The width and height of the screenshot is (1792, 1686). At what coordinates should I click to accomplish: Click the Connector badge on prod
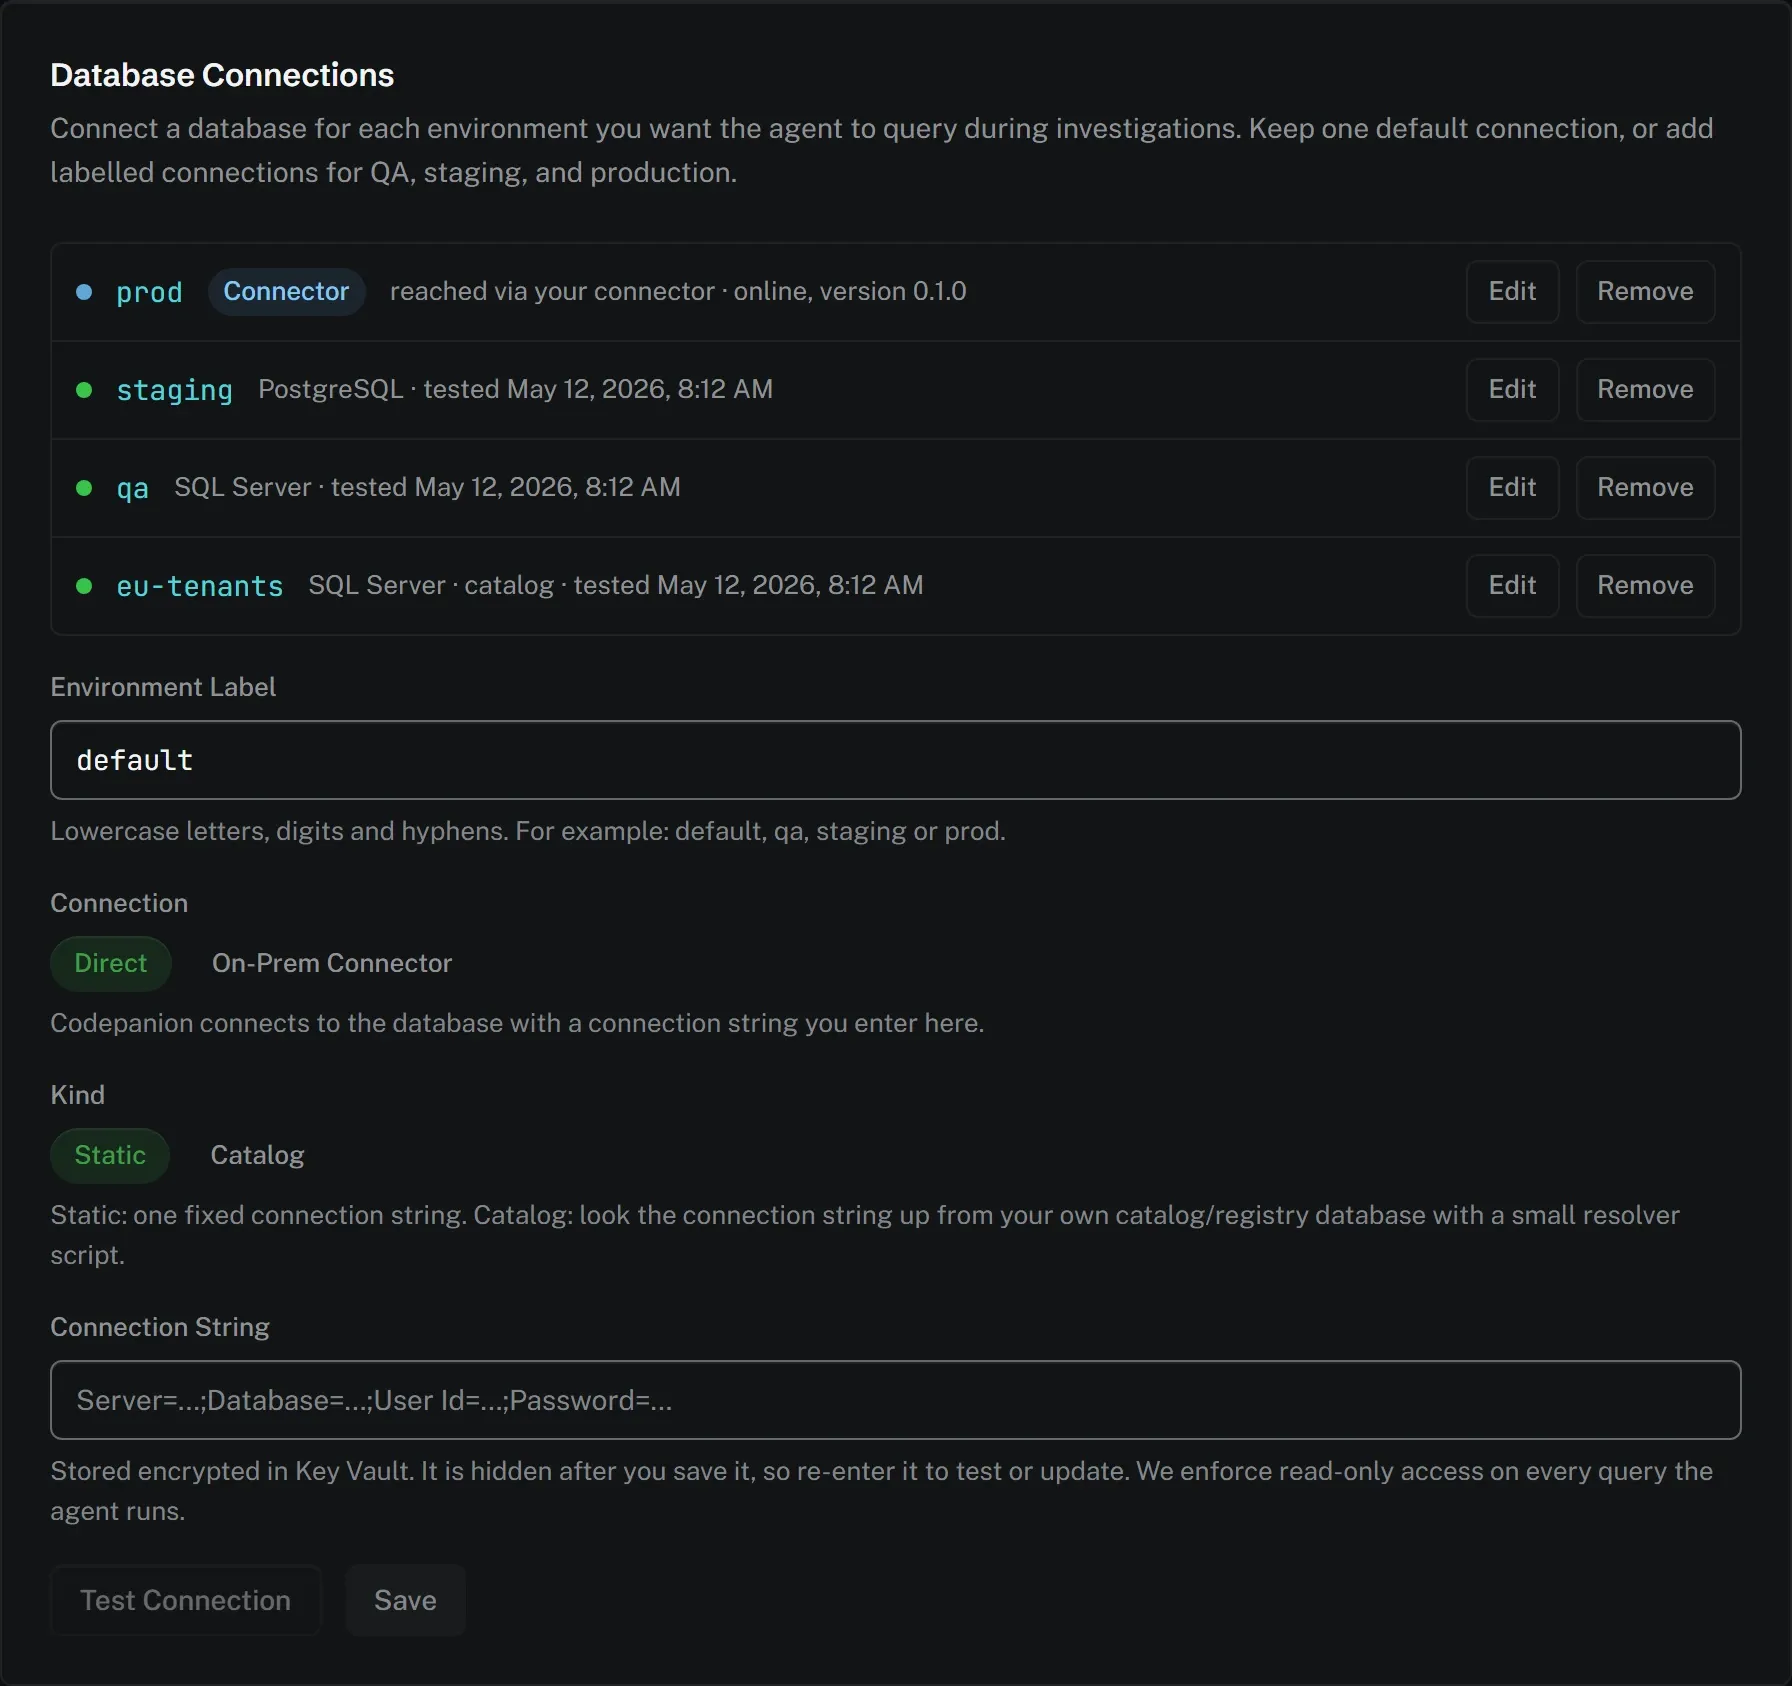coord(286,292)
